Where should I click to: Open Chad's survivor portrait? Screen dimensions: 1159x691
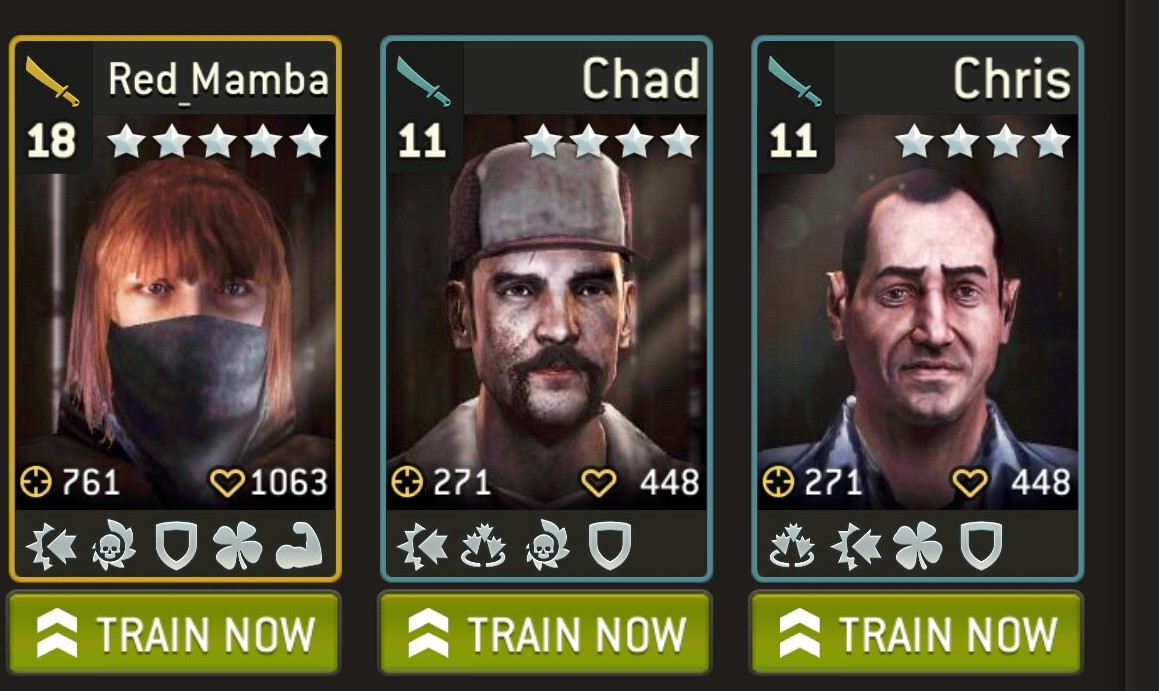(x=547, y=310)
